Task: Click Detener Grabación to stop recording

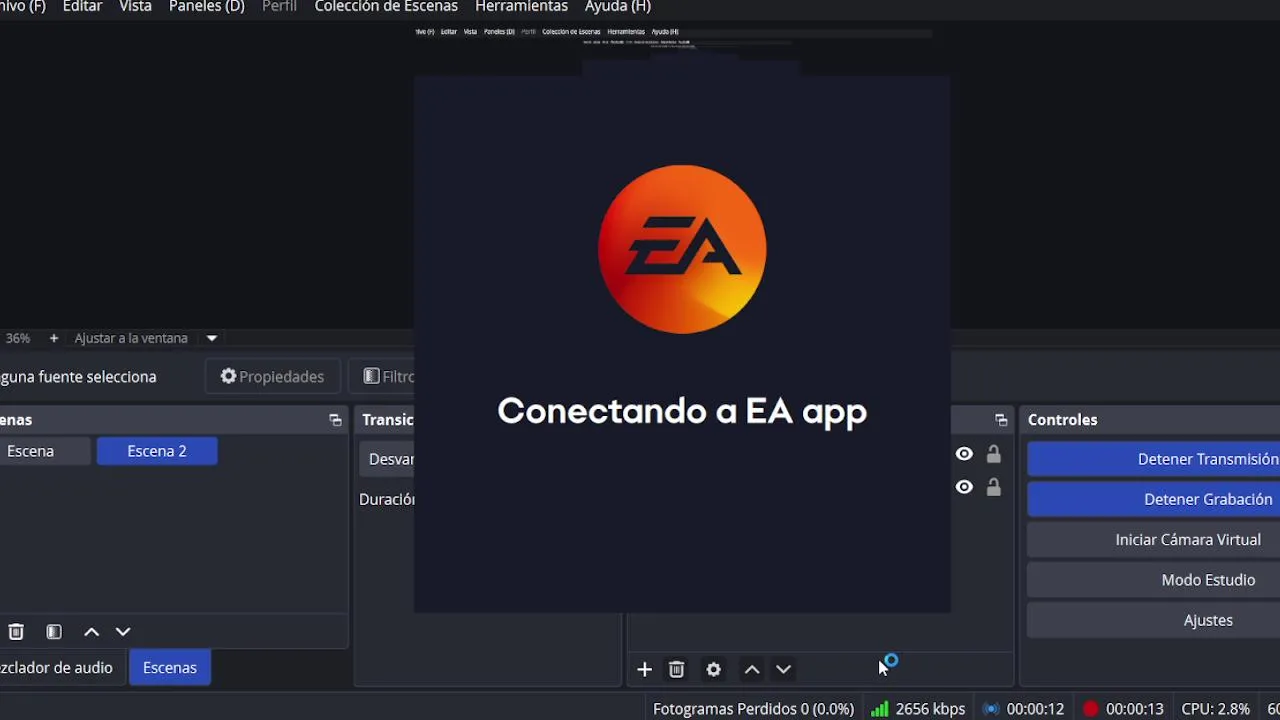Action: pyautogui.click(x=1154, y=499)
